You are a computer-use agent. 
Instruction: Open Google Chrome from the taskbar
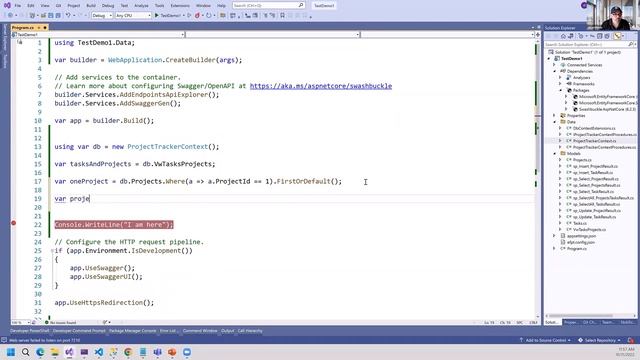coord(128,352)
